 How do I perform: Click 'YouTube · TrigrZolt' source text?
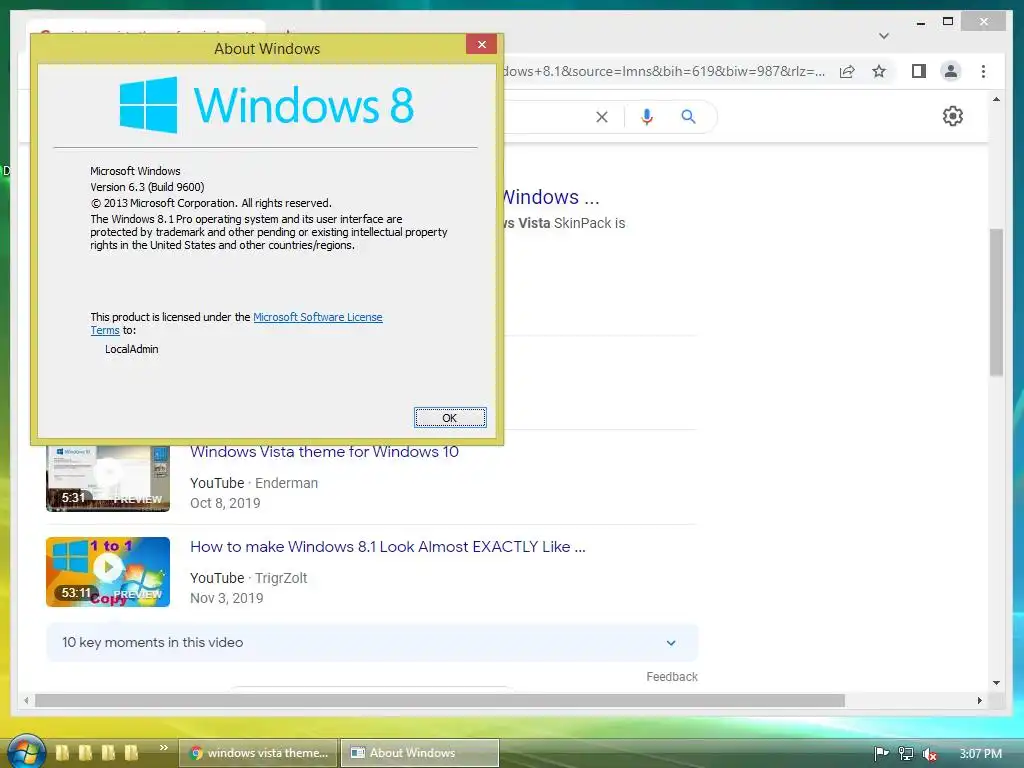pos(248,578)
